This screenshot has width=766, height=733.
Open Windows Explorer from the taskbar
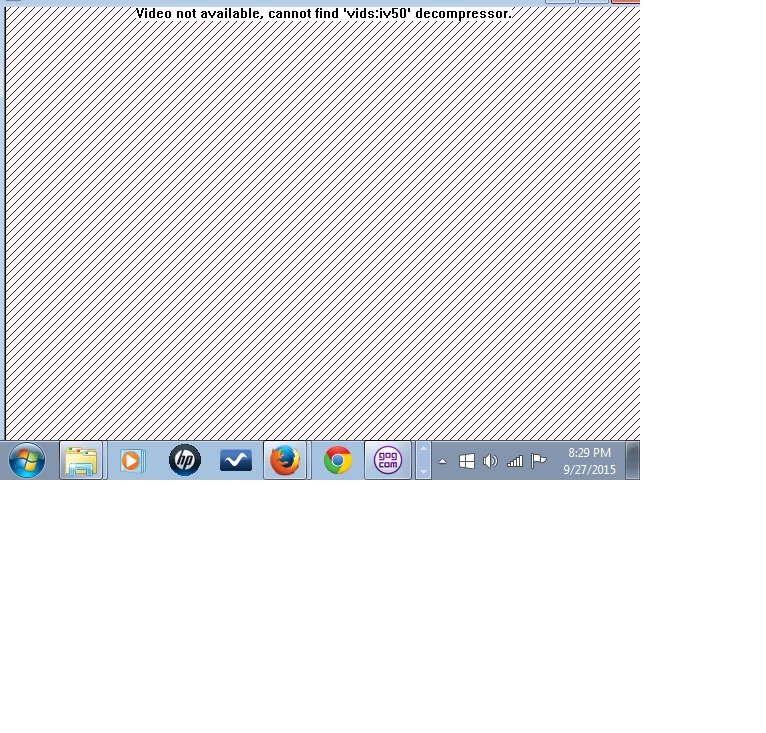click(81, 460)
